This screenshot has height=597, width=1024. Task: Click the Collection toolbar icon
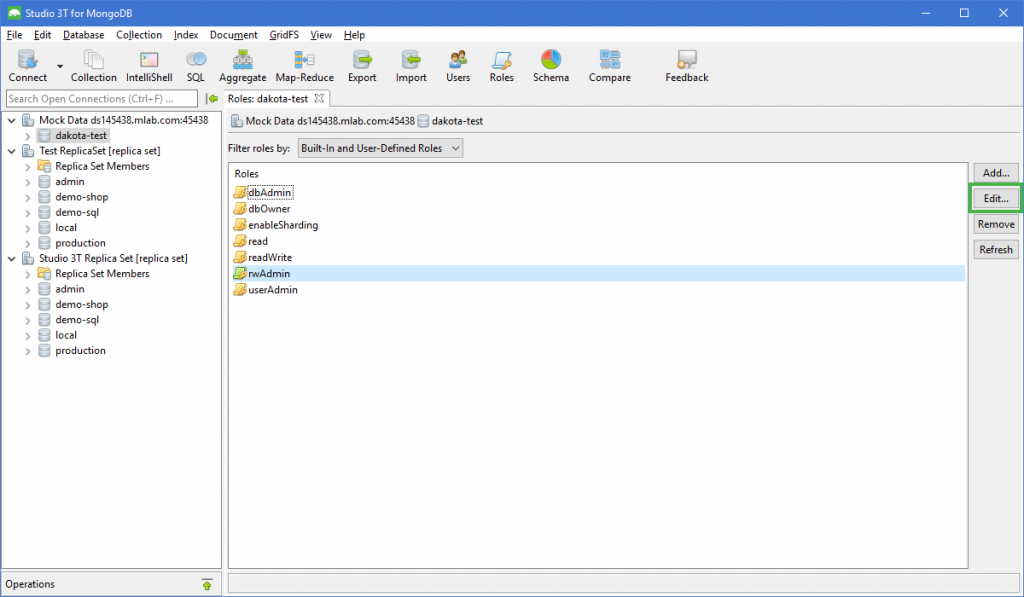93,66
